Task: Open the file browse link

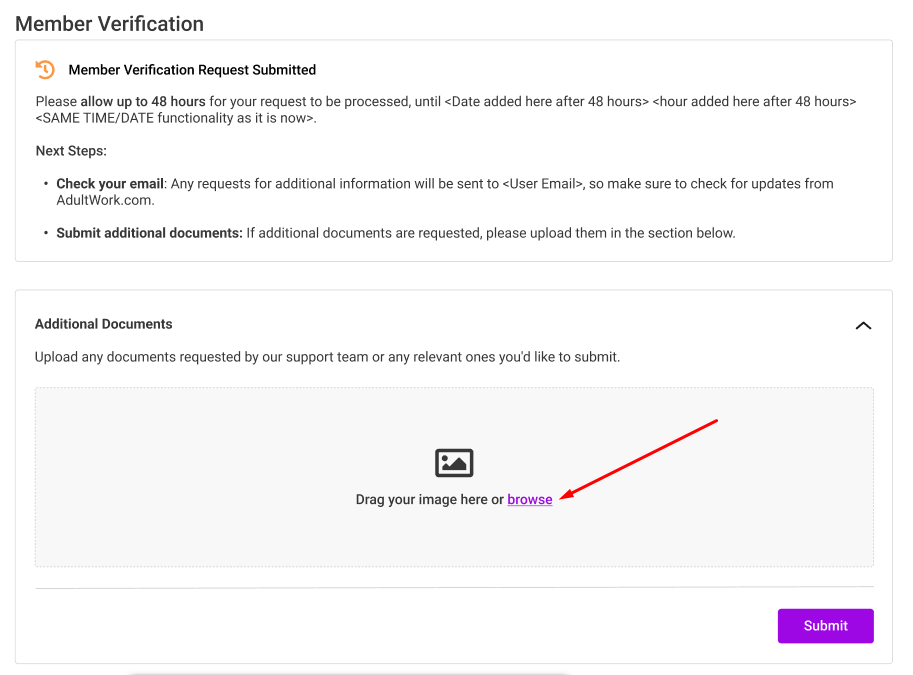Action: (529, 500)
